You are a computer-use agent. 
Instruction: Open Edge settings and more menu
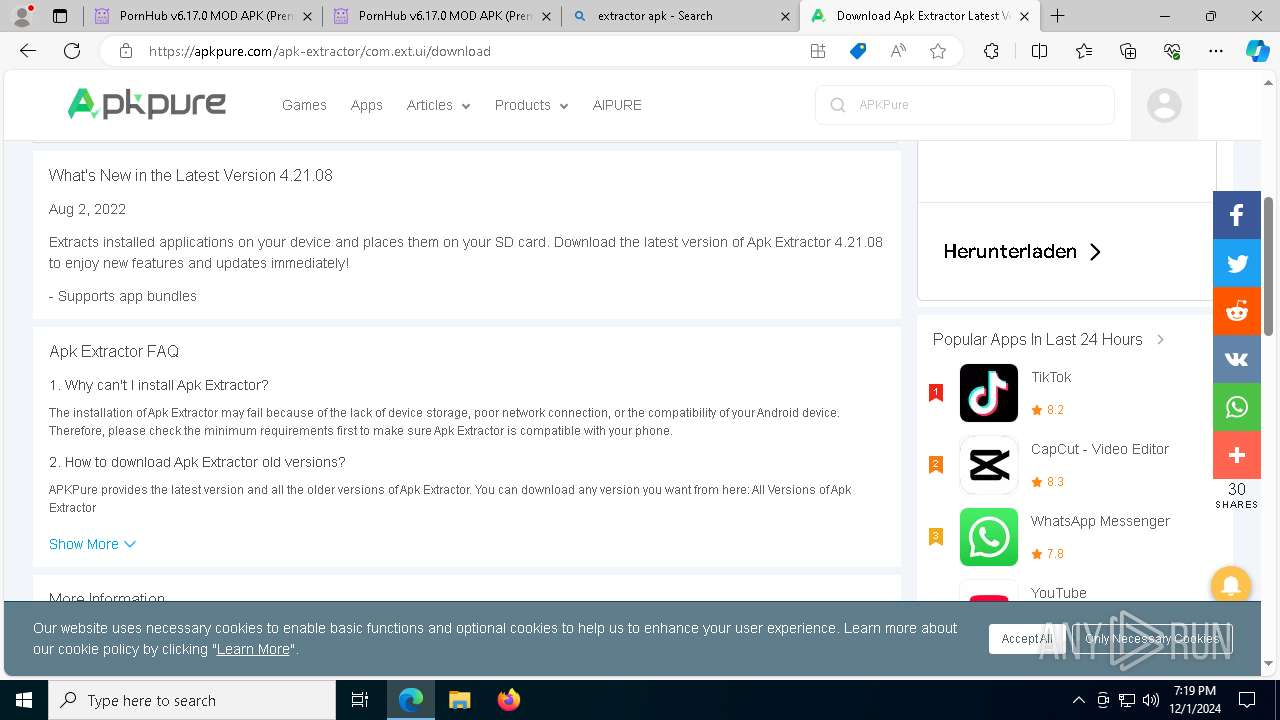click(x=1216, y=51)
